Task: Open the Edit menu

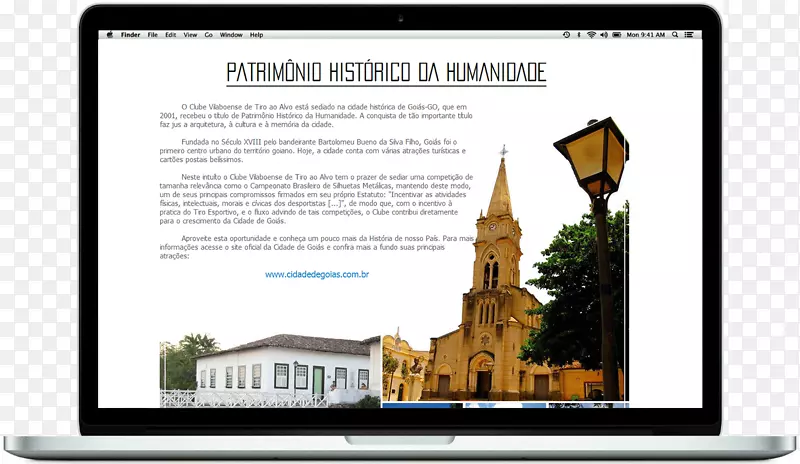Action: (171, 35)
